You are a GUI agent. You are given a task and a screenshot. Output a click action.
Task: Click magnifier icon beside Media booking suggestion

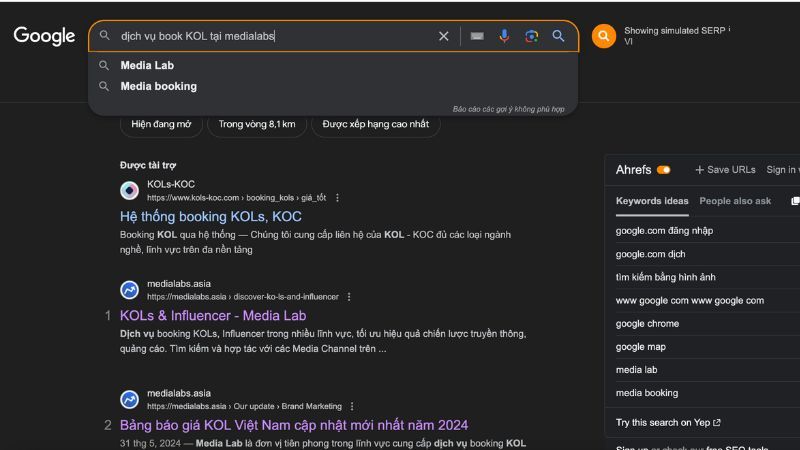(104, 86)
